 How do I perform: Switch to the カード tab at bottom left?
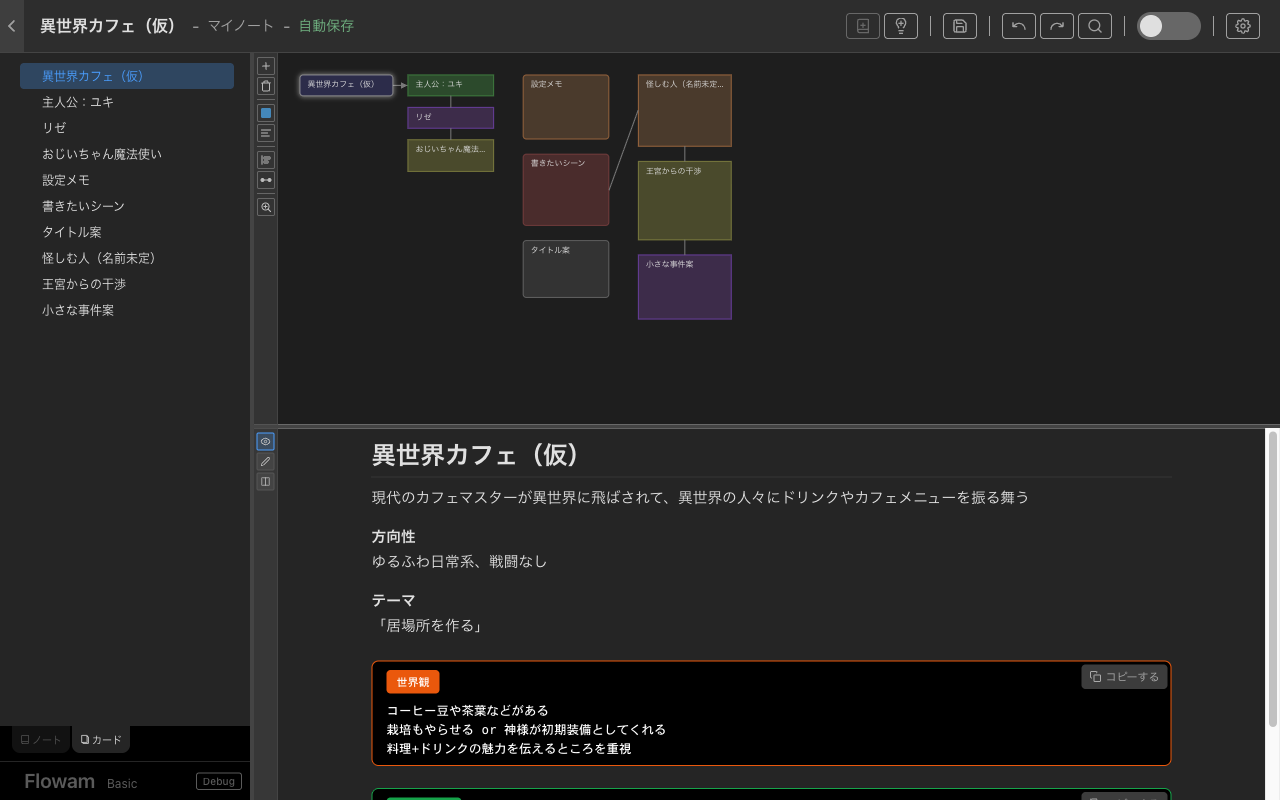[x=100, y=739]
